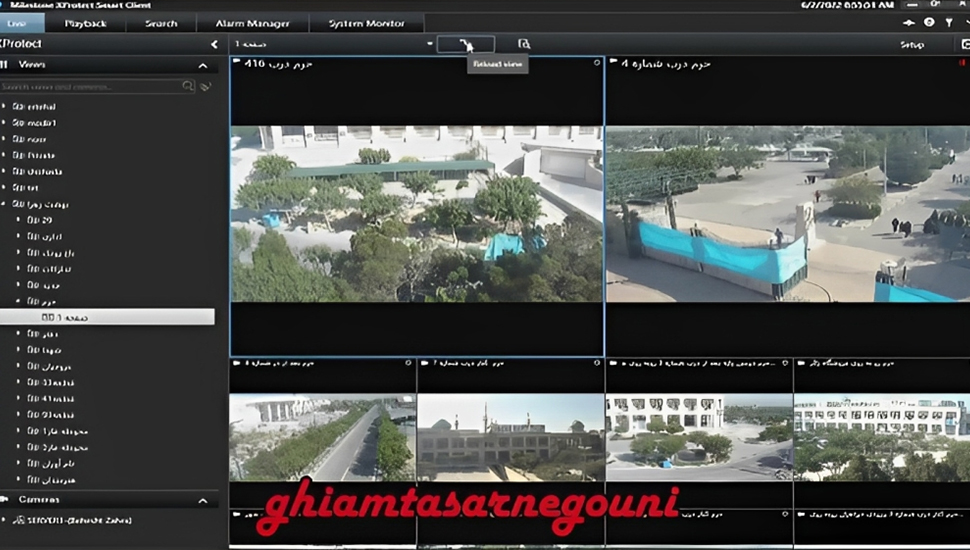The width and height of the screenshot is (970, 550).
Task: Open the view selector dropdown above camera grid
Action: (x=430, y=44)
